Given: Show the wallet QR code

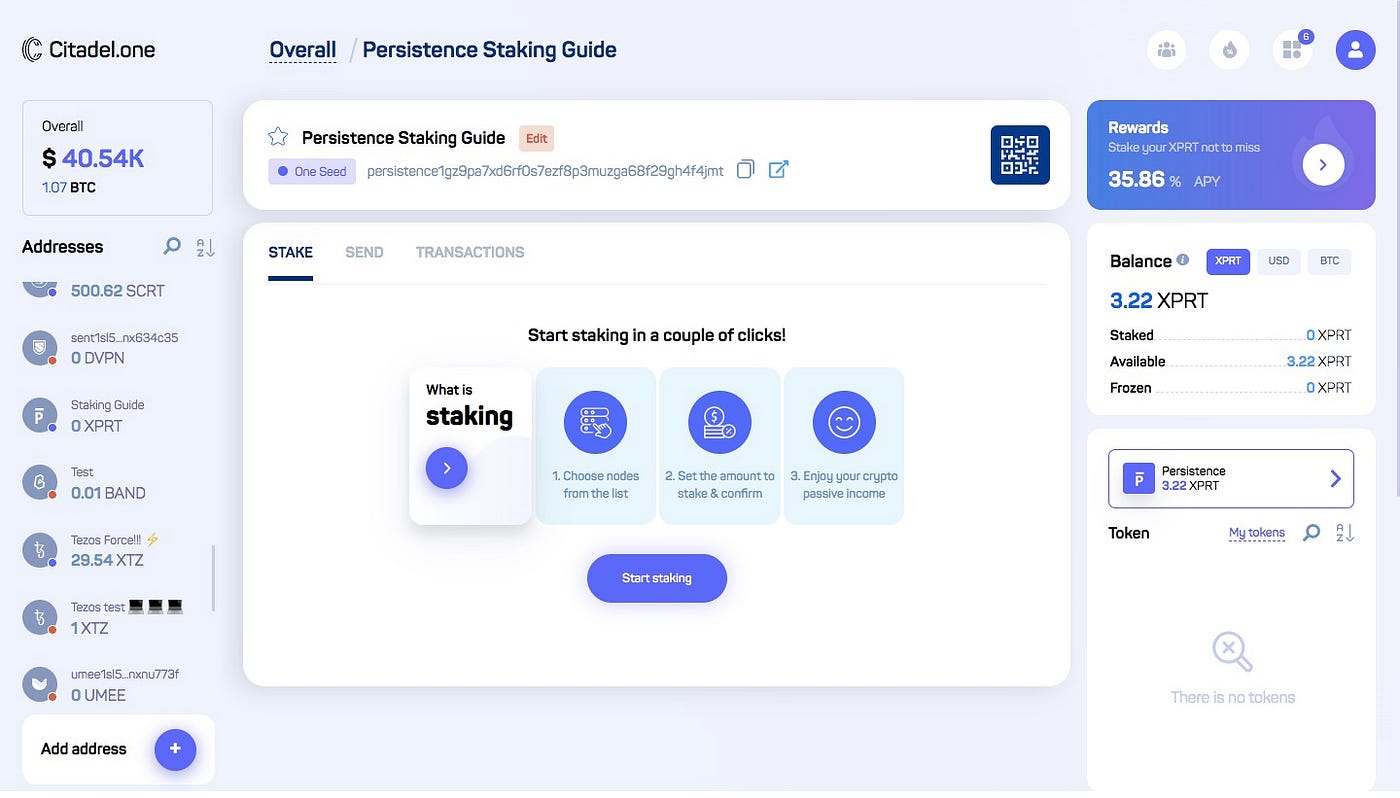Looking at the screenshot, I should (1020, 155).
